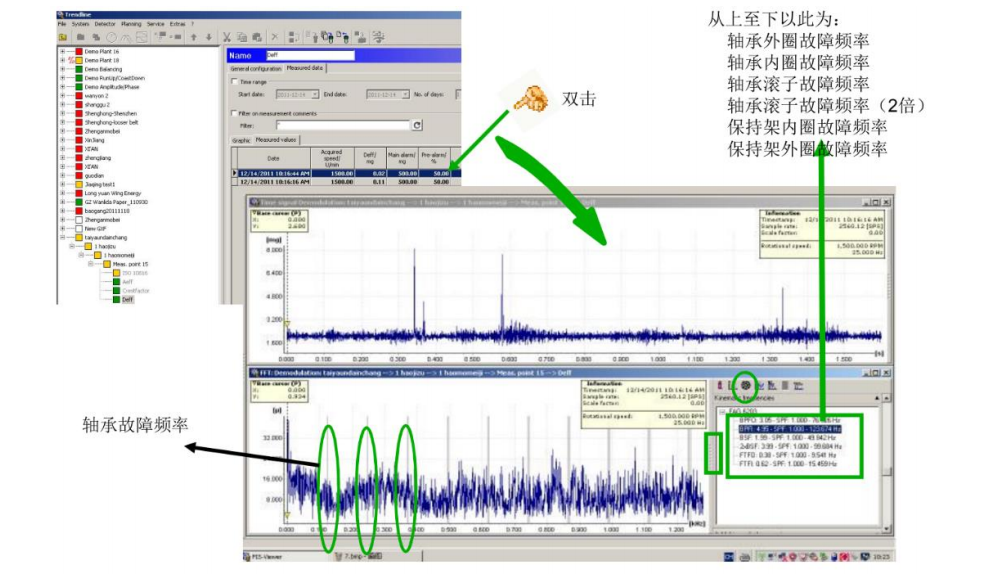Viewport: 996px width, 581px height.
Task: Switch to the General configuration tab
Action: [256, 68]
